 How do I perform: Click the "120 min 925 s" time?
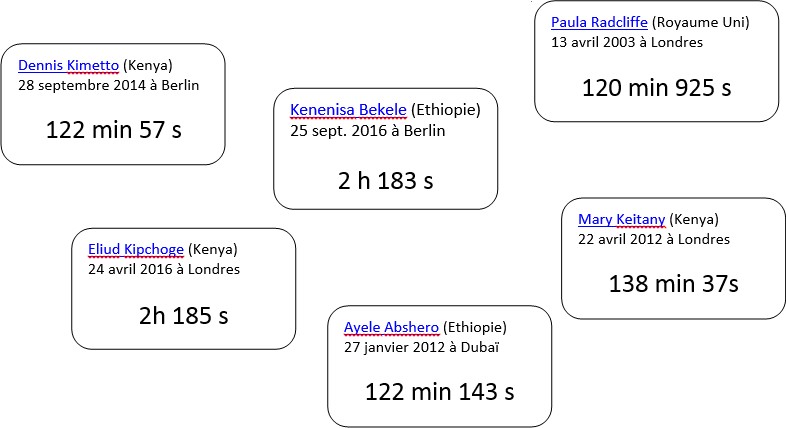click(x=657, y=88)
